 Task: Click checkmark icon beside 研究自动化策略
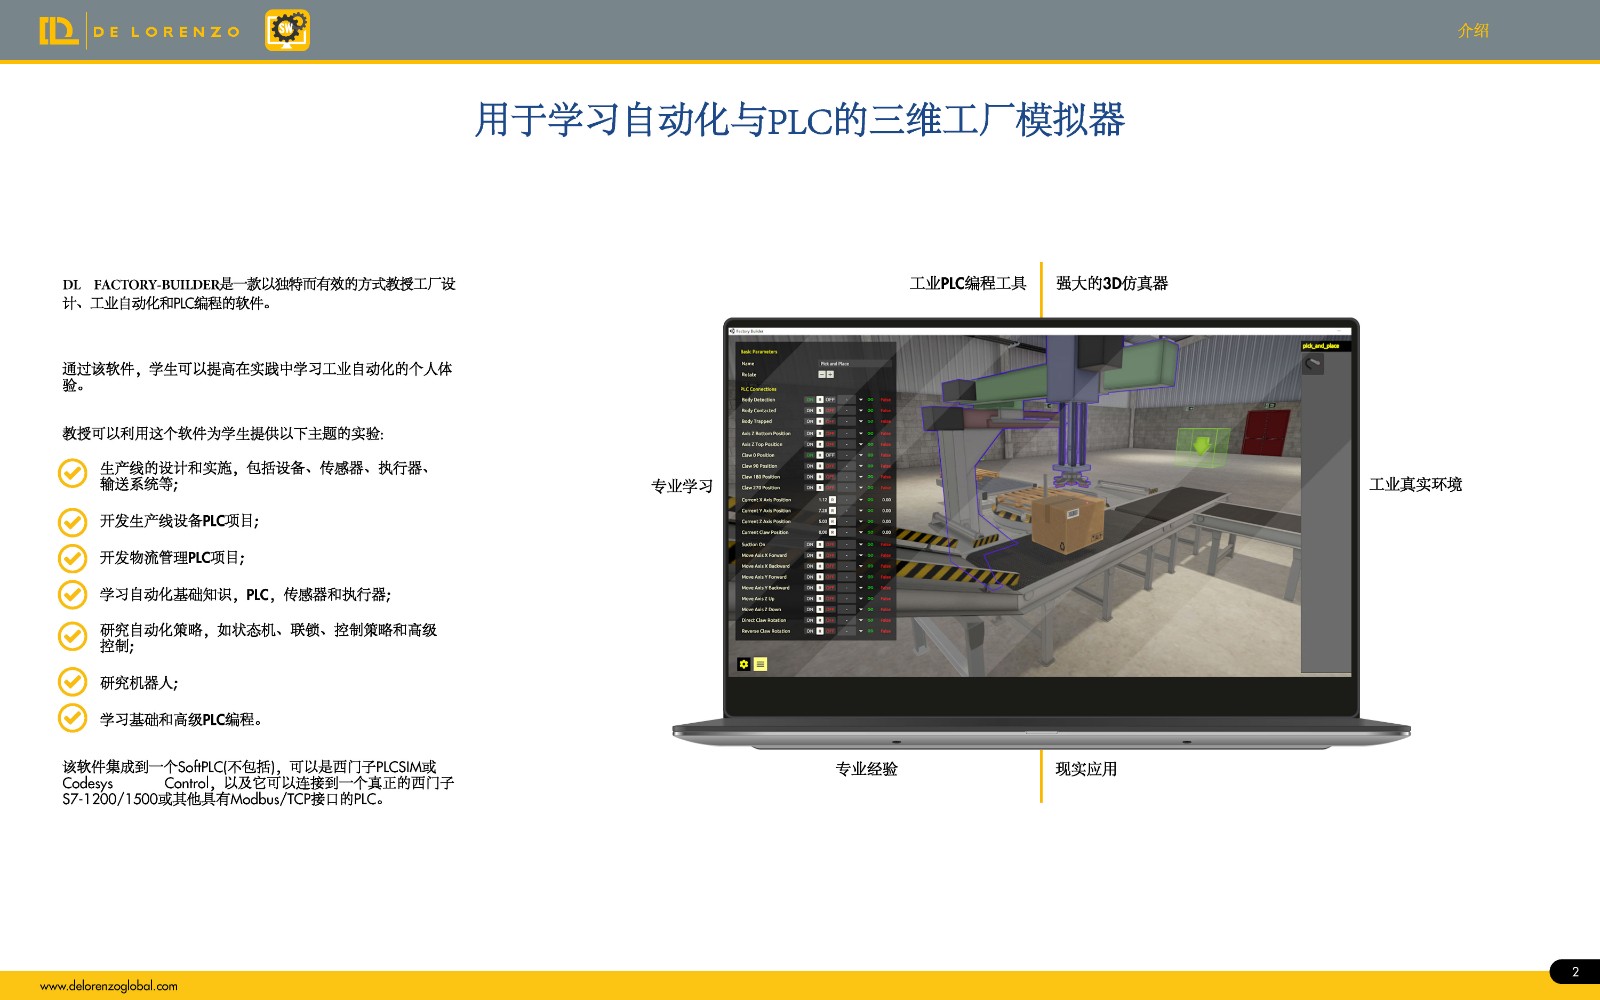pos(72,636)
